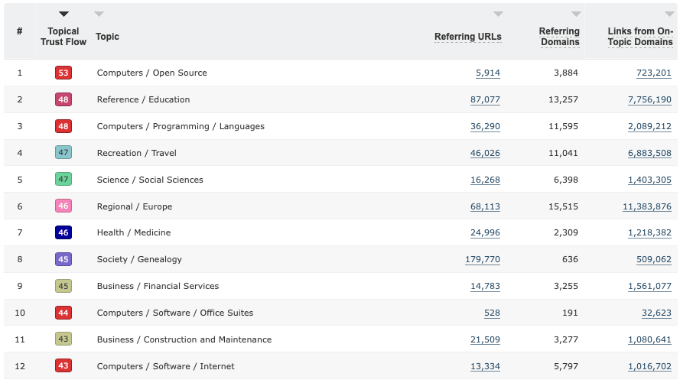This screenshot has height=383, width=680.
Task: Open on-topic links value 11,383,876
Action: 647,206
